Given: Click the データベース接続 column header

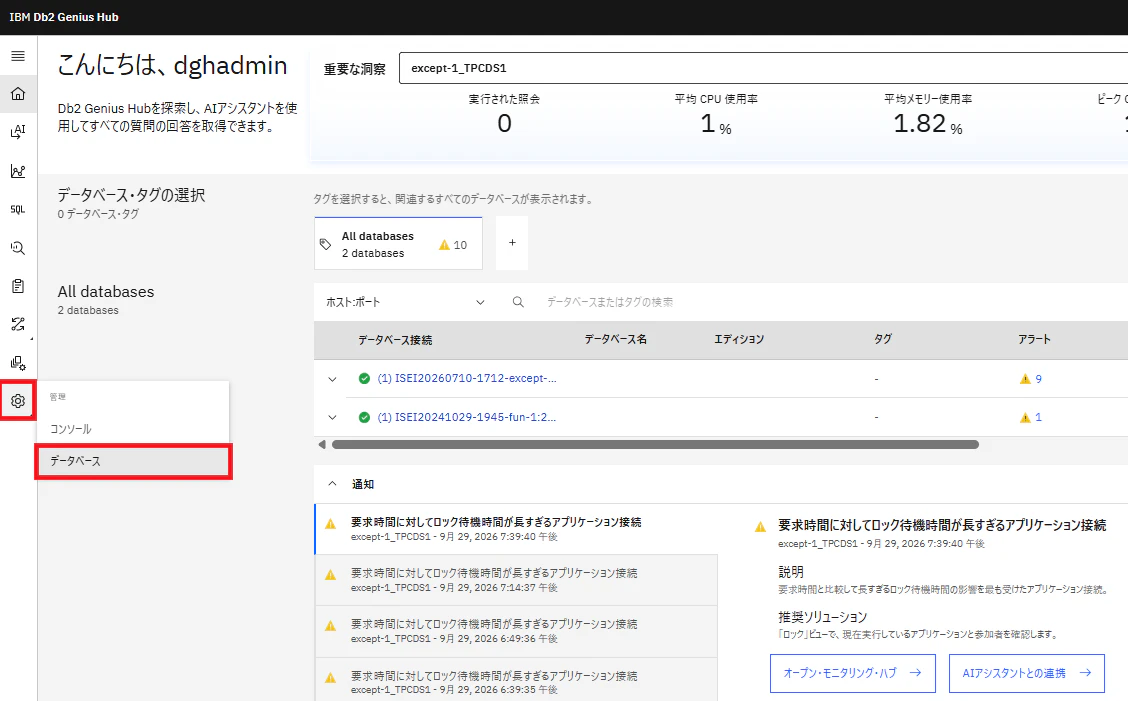Looking at the screenshot, I should point(395,340).
